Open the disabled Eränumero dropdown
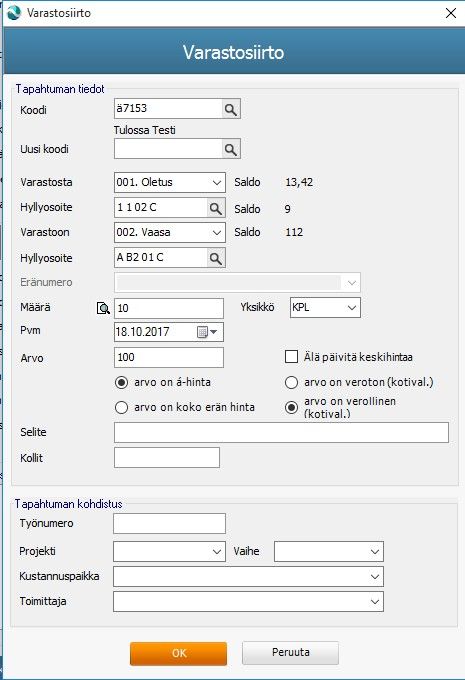This screenshot has height=680, width=465. [x=351, y=283]
